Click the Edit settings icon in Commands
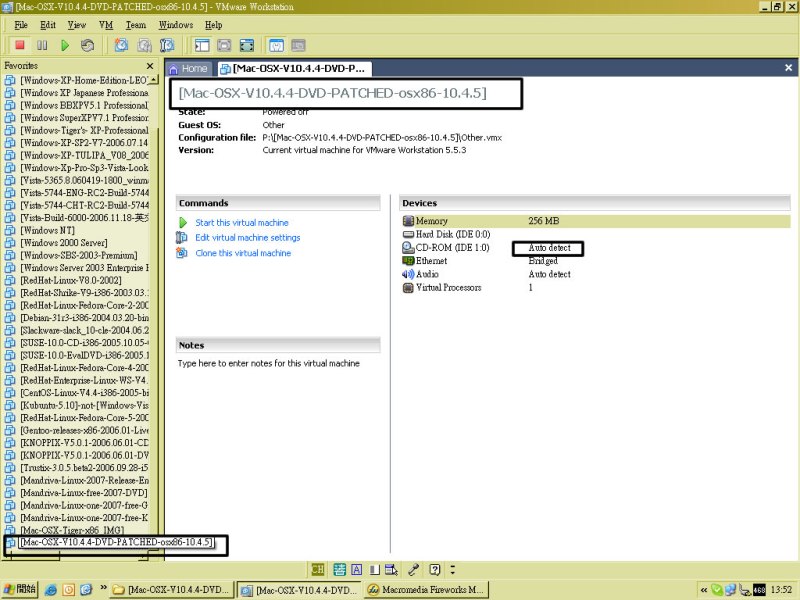 [x=182, y=238]
